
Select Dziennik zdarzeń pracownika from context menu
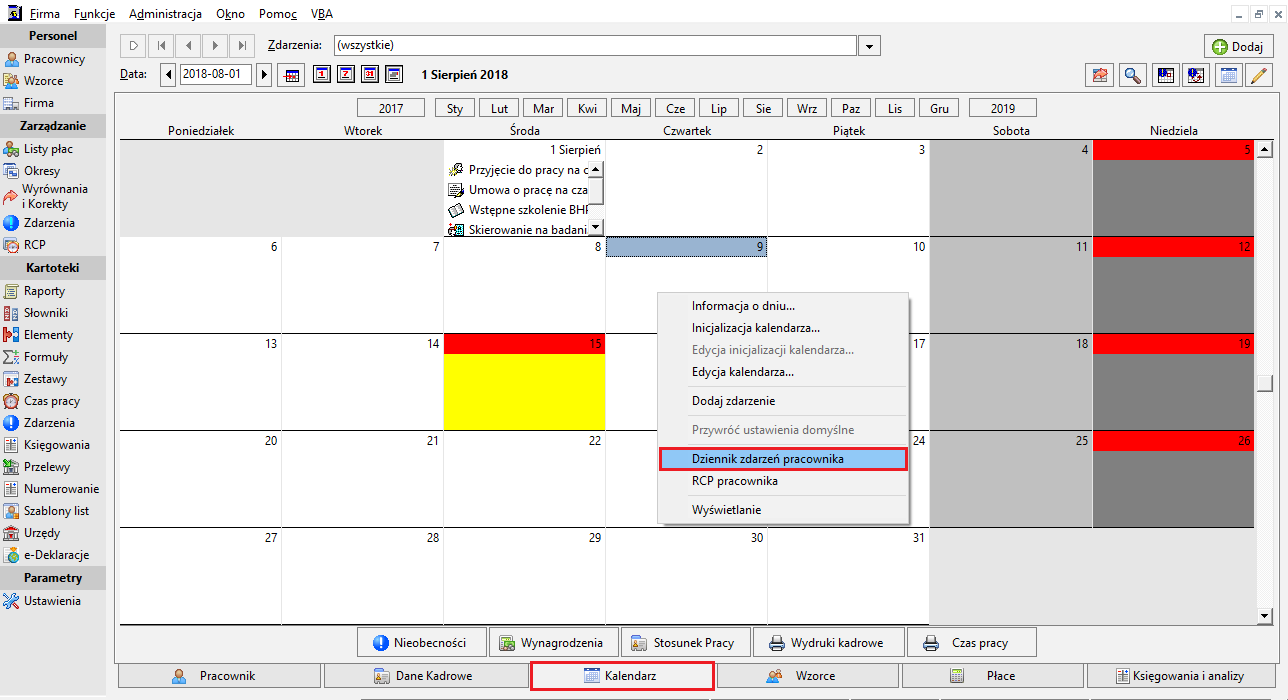coord(783,459)
